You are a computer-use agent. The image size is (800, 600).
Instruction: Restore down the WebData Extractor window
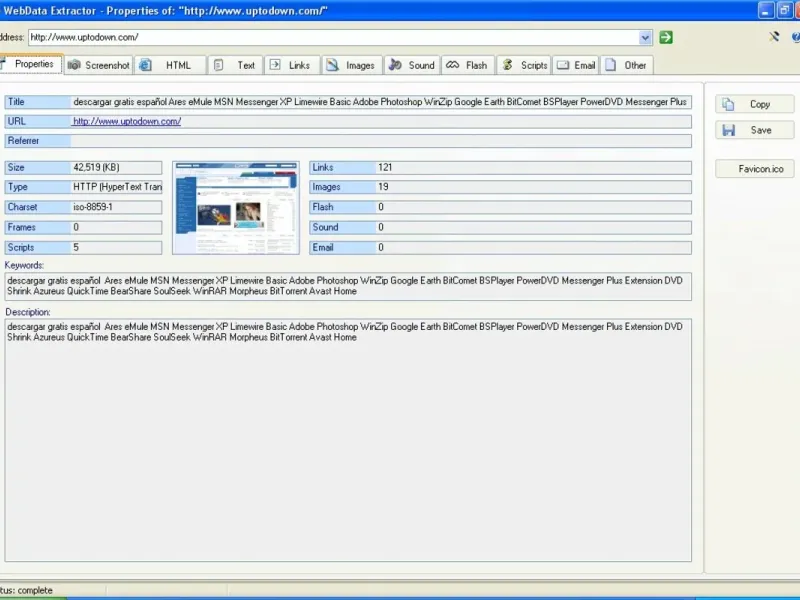784,10
